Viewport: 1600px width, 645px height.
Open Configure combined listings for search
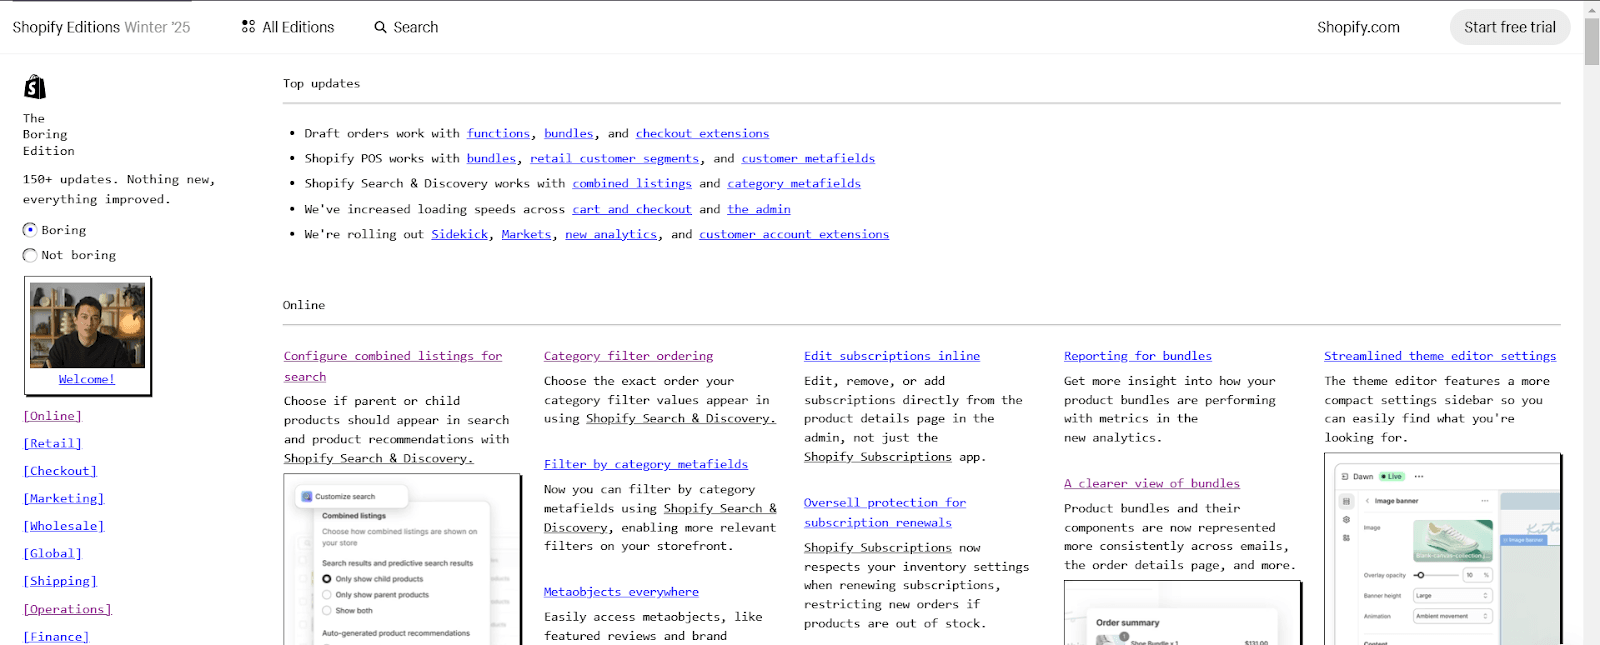393,366
